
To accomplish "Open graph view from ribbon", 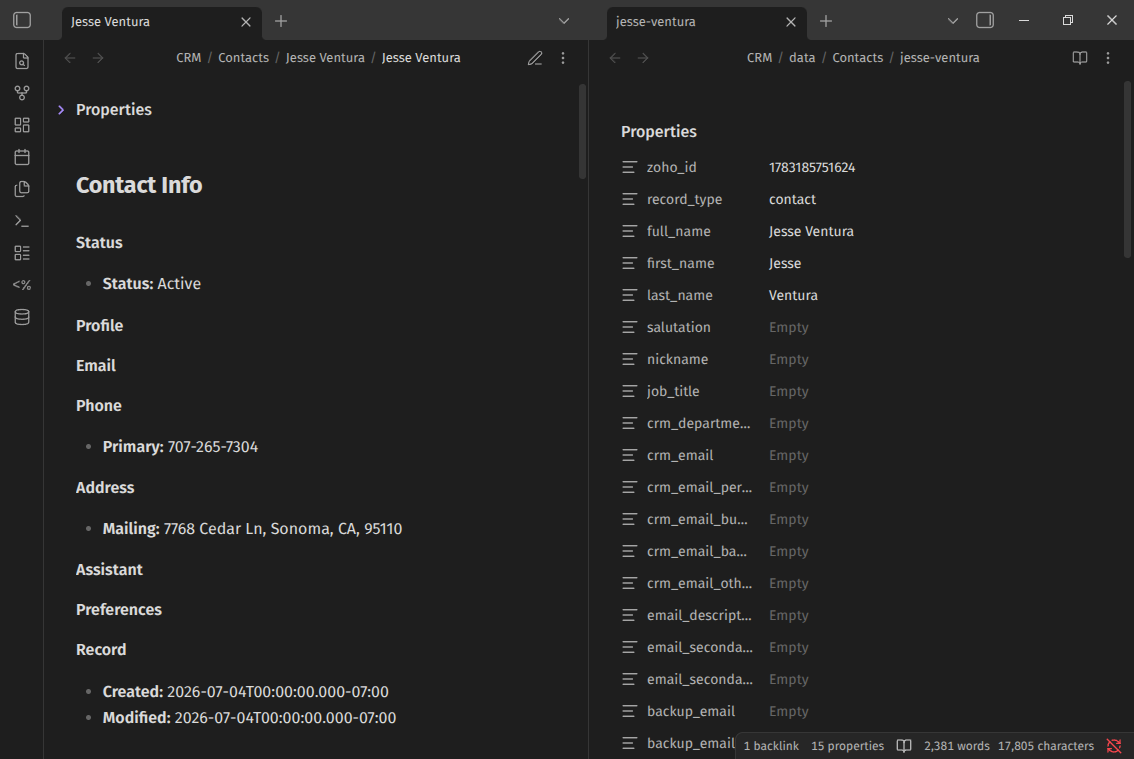I will point(22,93).
